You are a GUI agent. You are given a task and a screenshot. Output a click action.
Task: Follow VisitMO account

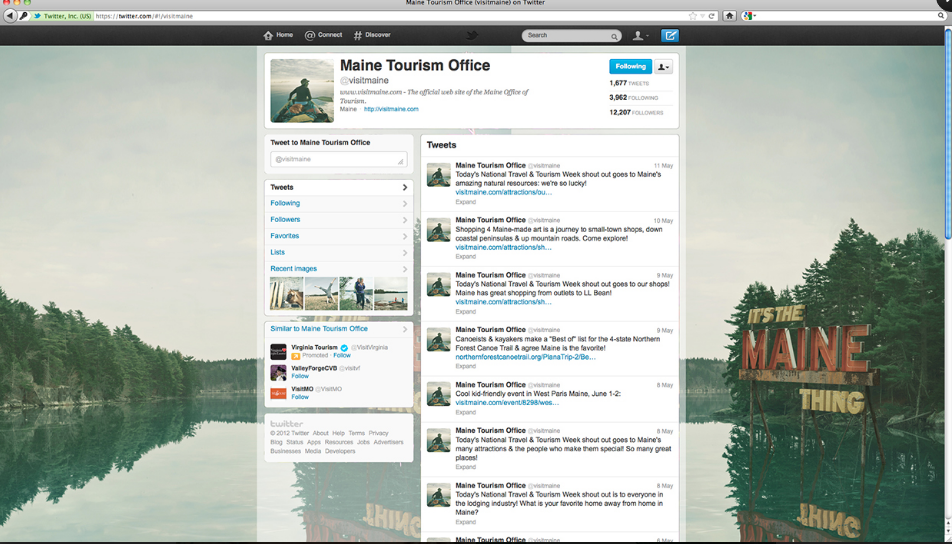click(300, 397)
